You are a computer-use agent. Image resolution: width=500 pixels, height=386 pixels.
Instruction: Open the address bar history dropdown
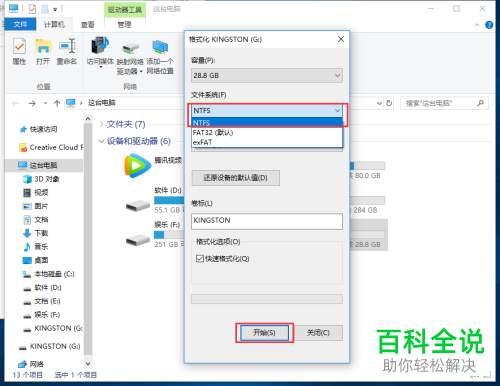click(379, 103)
